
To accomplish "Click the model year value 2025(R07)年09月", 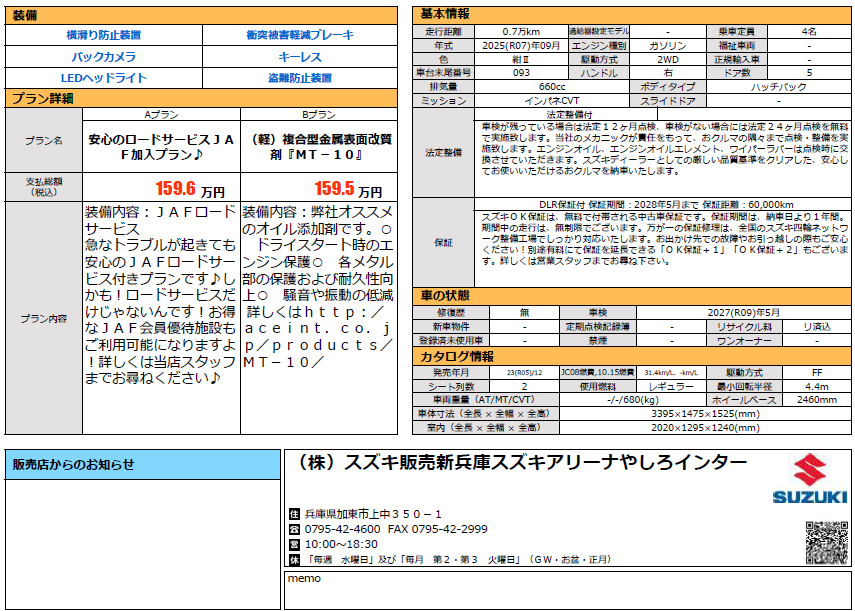I will coord(521,46).
